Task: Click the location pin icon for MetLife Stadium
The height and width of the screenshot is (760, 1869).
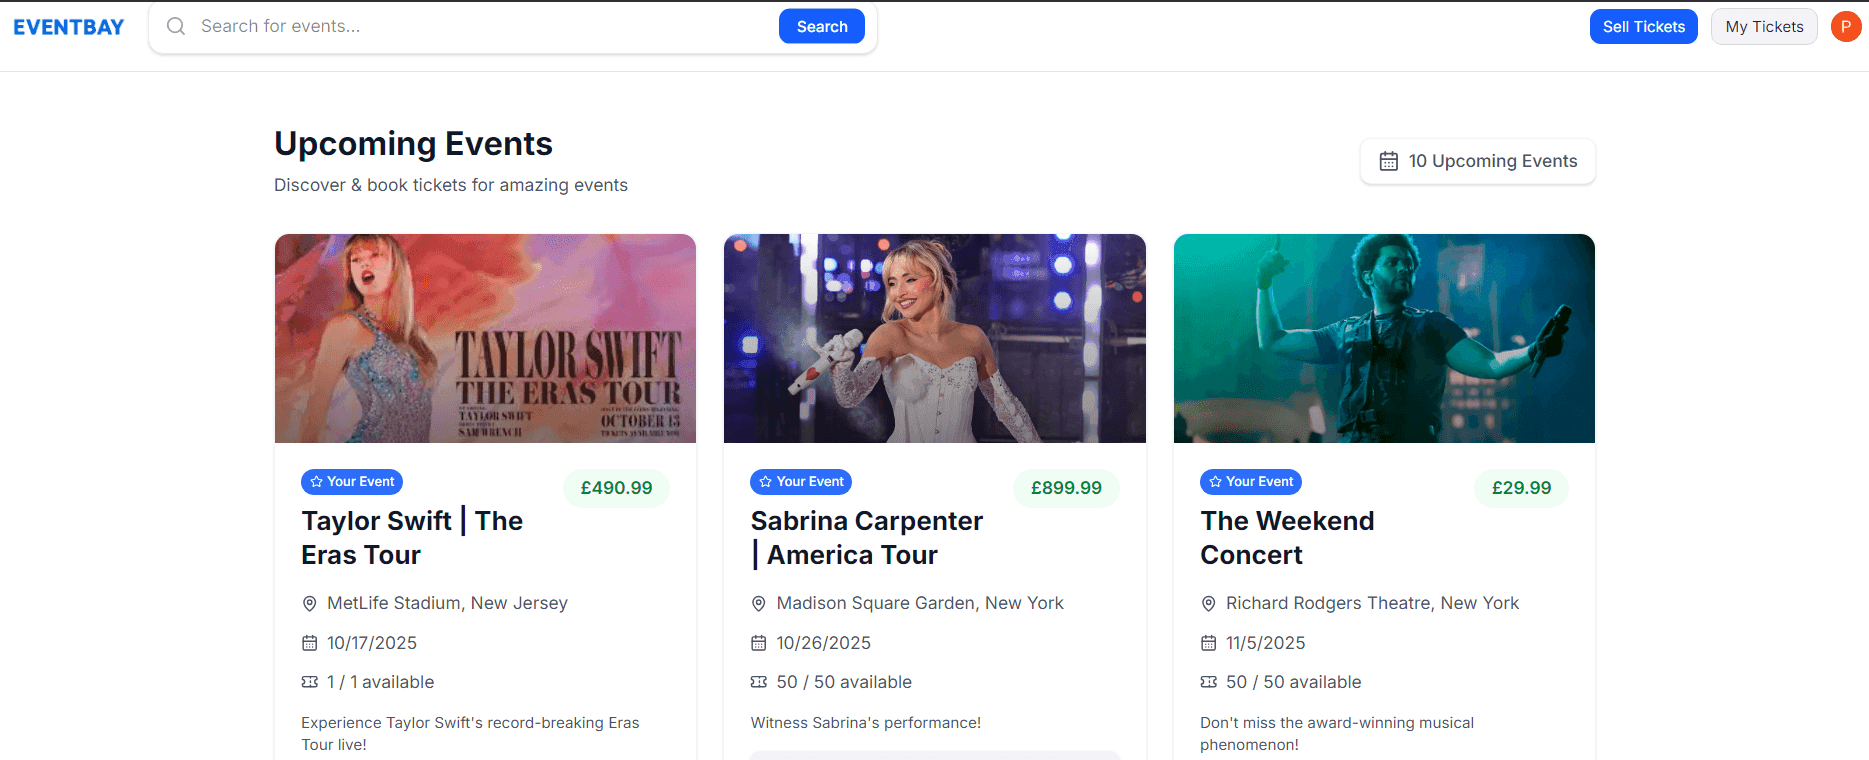Action: (310, 604)
